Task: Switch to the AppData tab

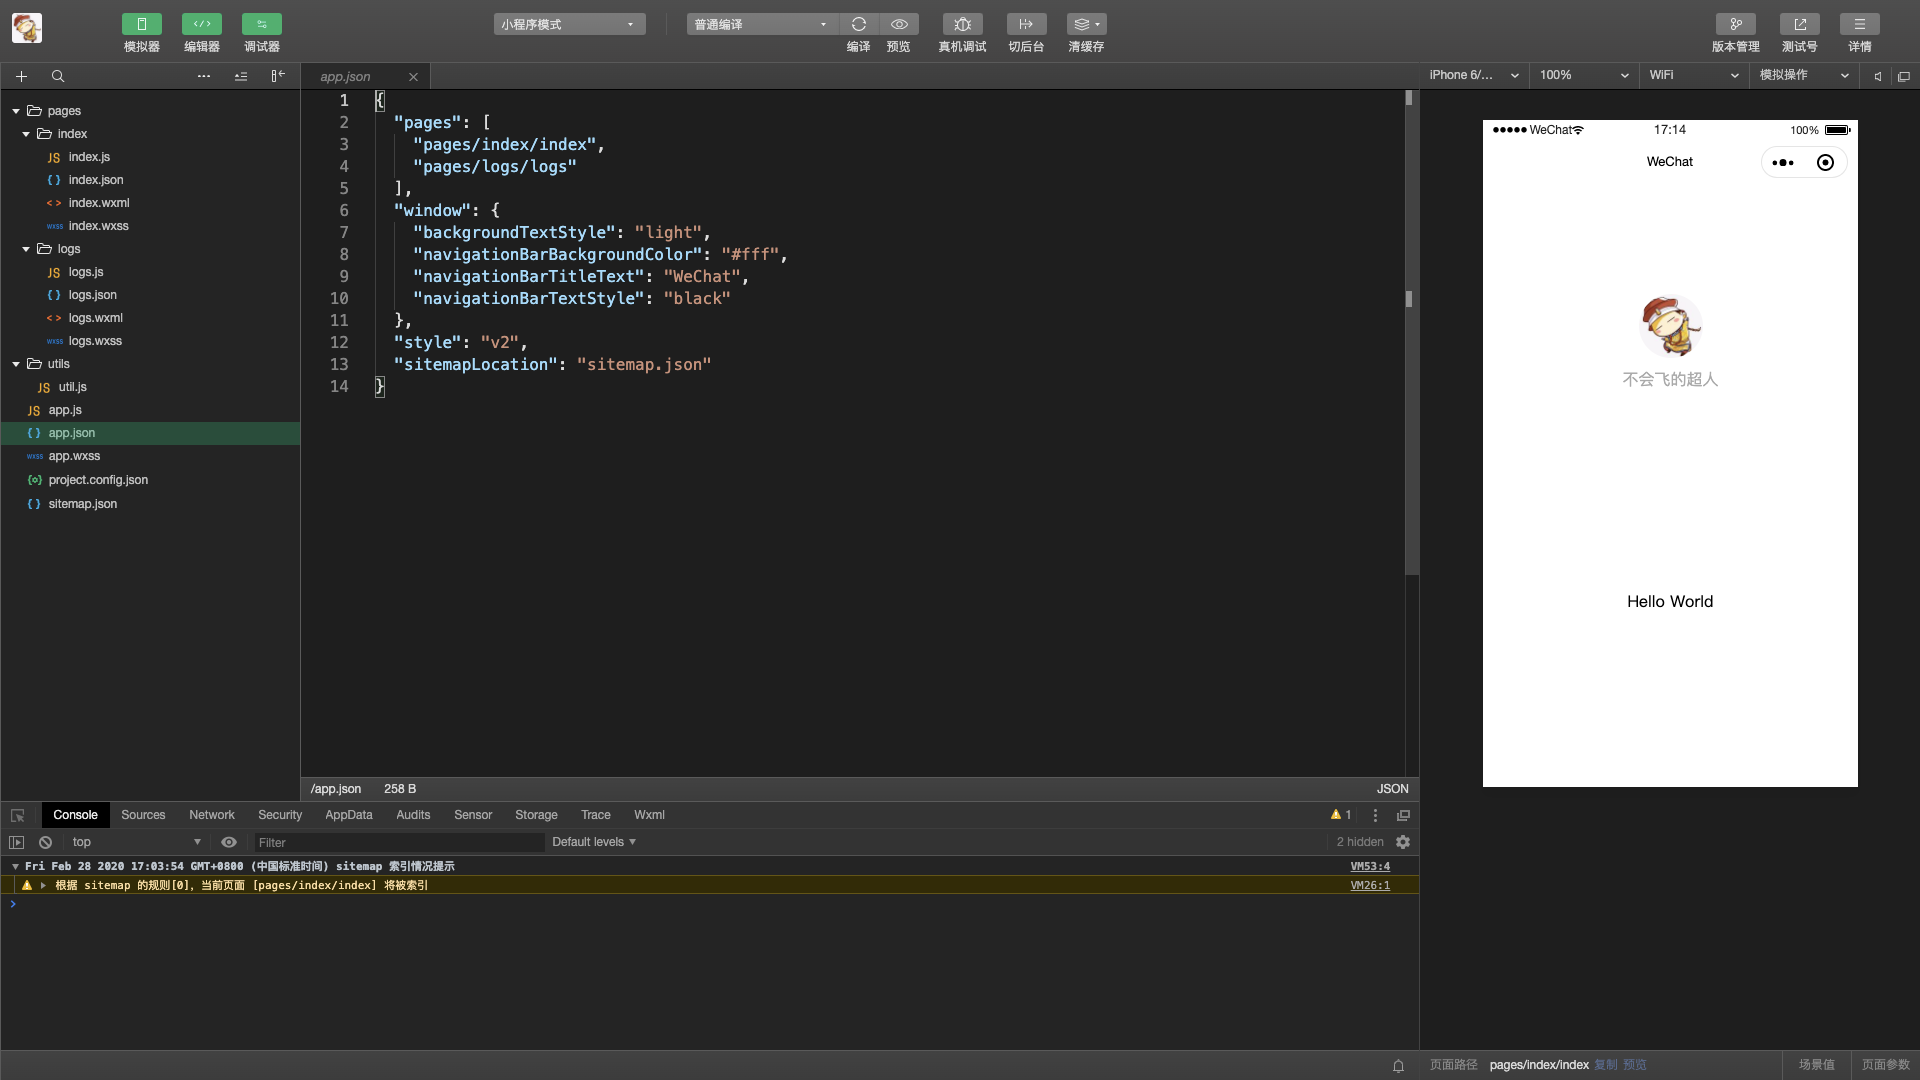Action: tap(348, 815)
